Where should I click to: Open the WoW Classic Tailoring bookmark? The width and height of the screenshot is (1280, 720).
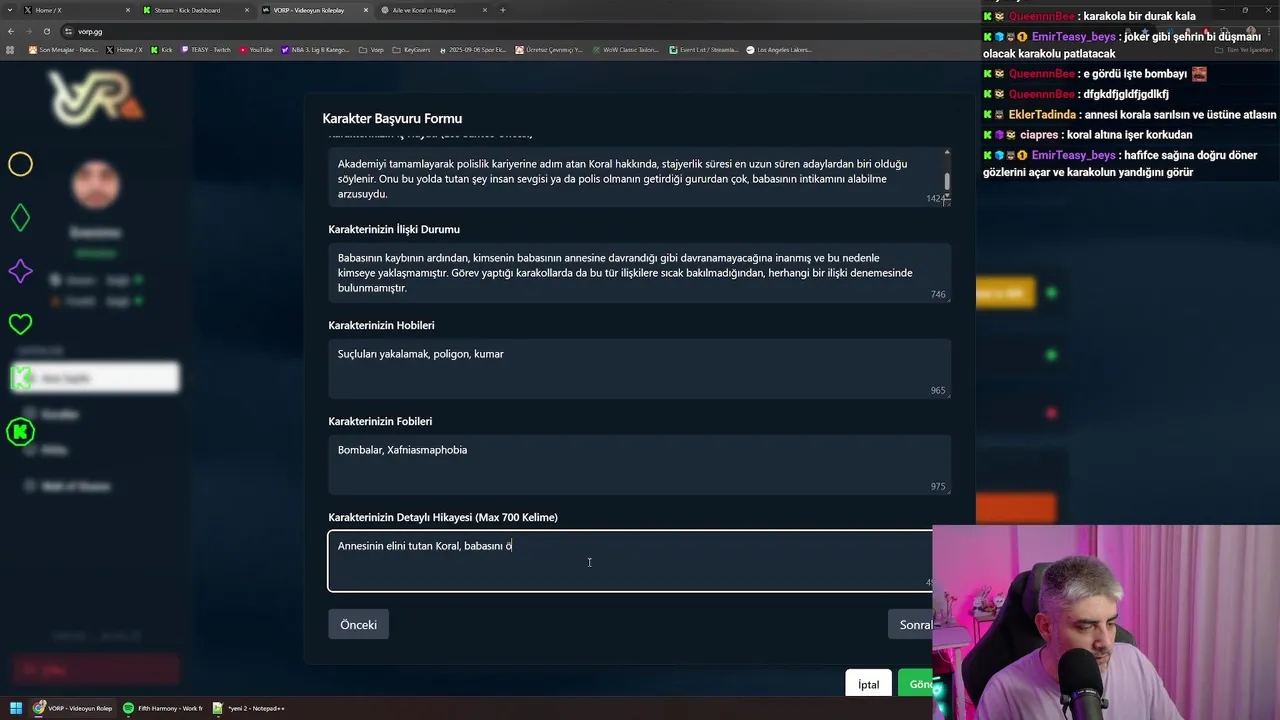[x=626, y=49]
